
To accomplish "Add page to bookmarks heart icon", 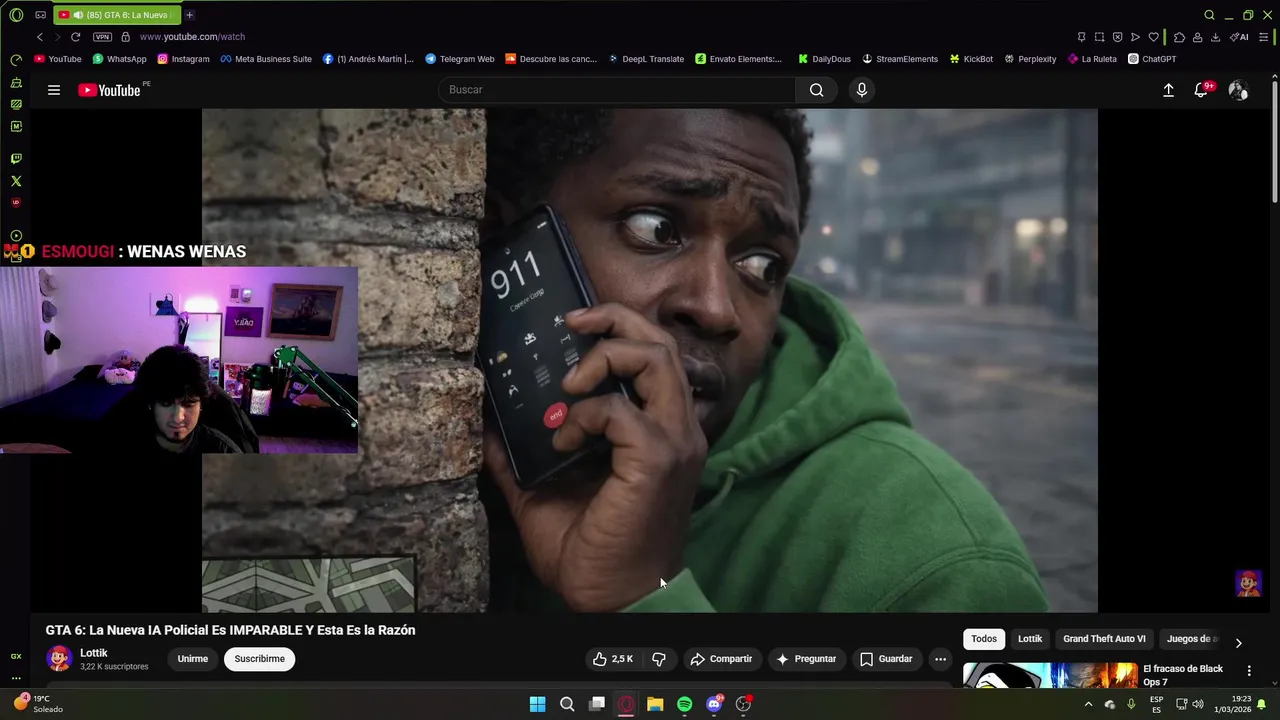I will coord(1153,37).
